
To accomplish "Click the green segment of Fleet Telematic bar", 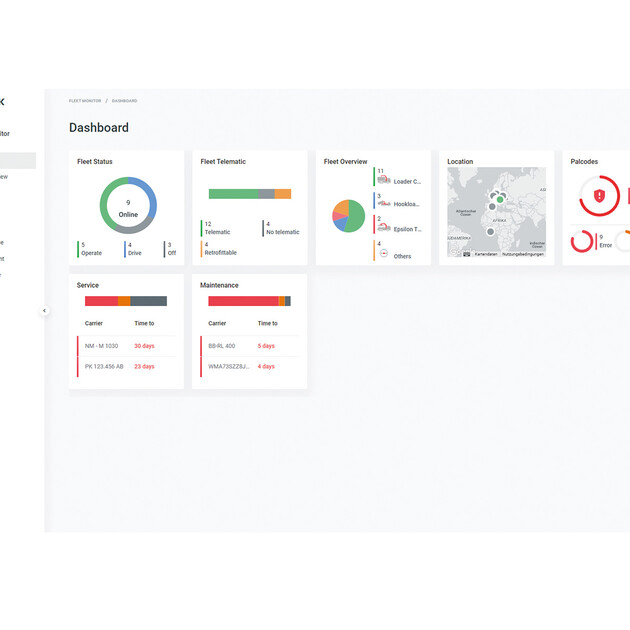I will (x=232, y=194).
